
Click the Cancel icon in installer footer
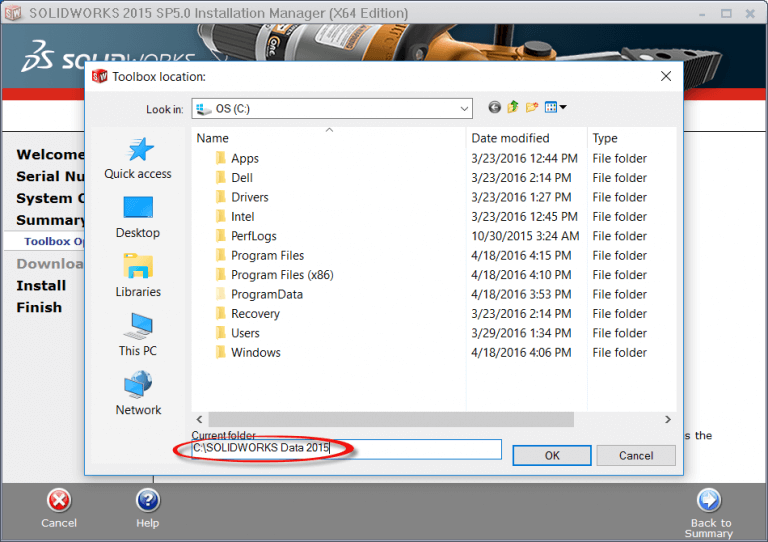tap(59, 501)
